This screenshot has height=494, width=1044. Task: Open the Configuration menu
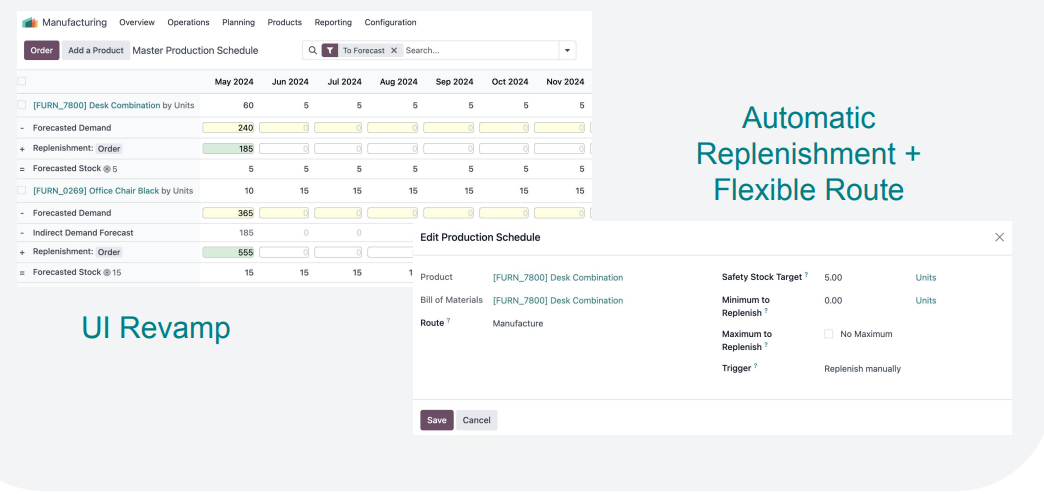(x=390, y=23)
